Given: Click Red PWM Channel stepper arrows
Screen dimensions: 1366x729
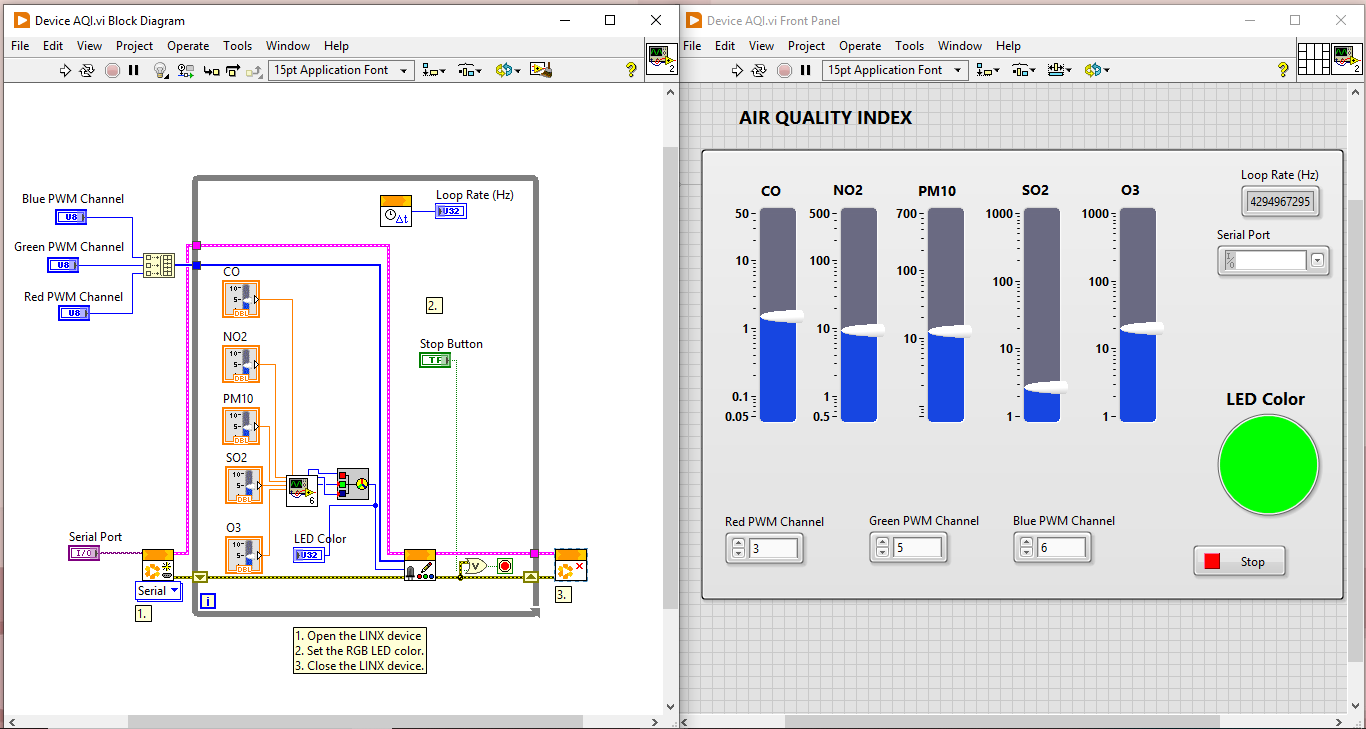Looking at the screenshot, I should [x=739, y=548].
